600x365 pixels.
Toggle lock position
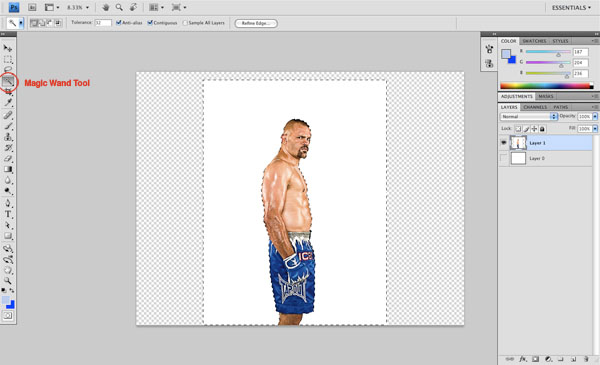point(534,129)
